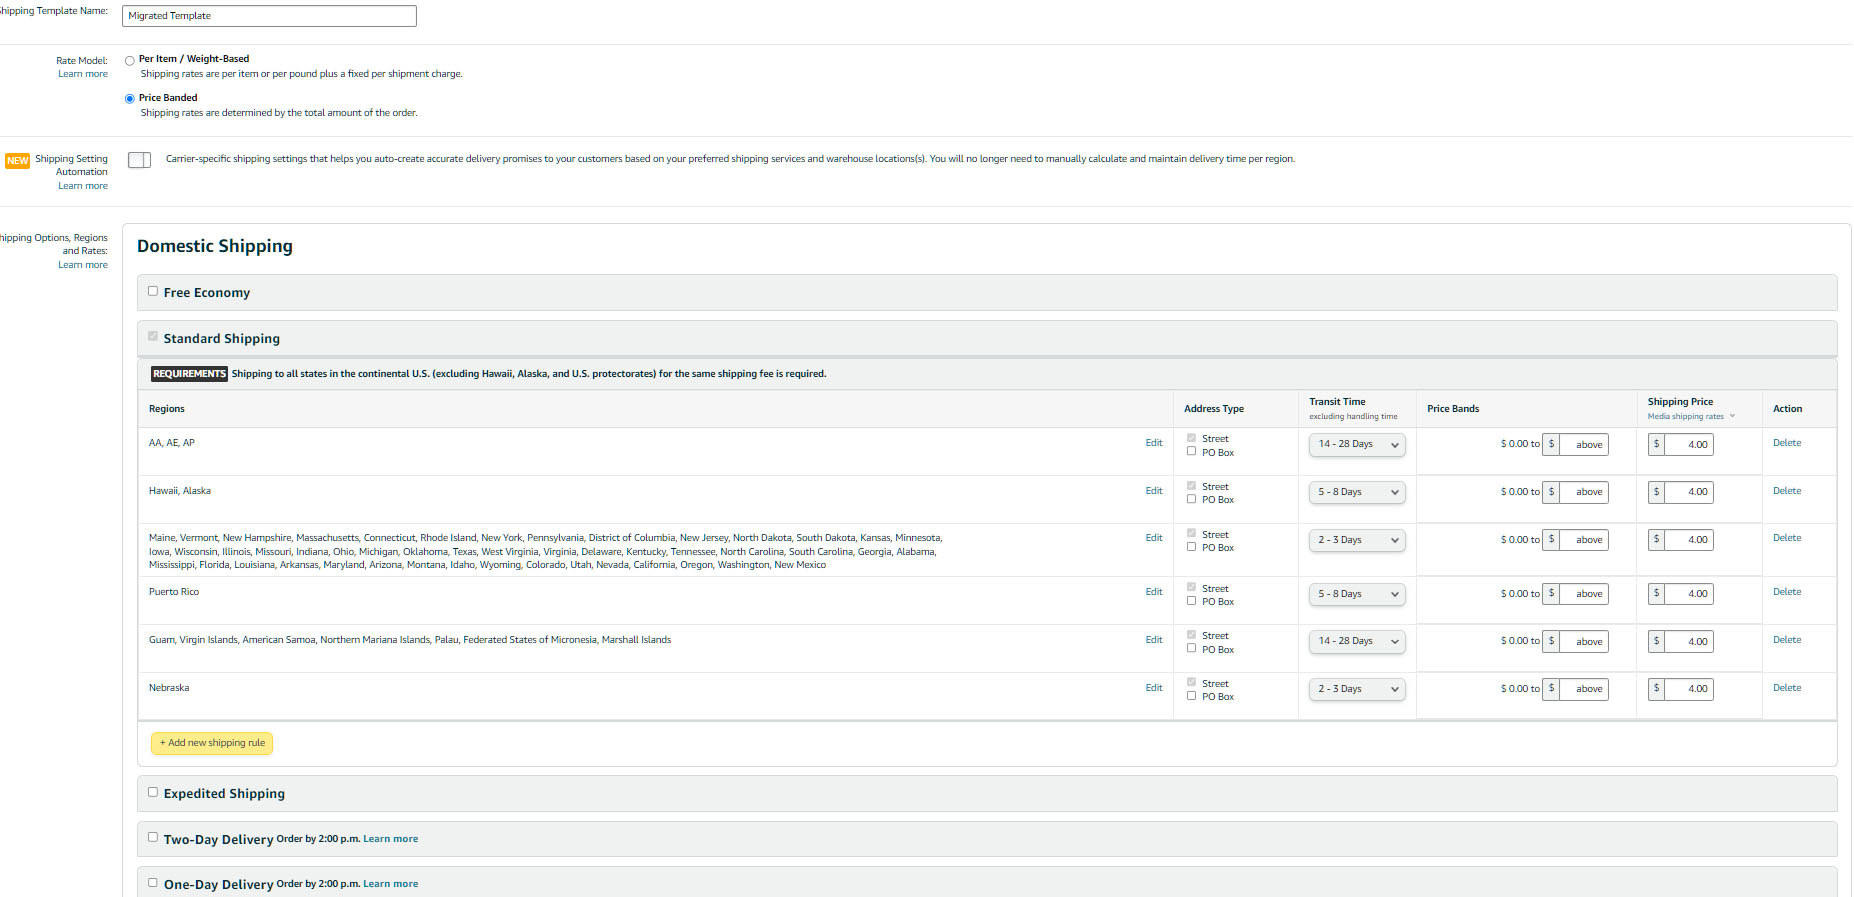This screenshot has height=897, width=1854.
Task: Select Price Banded rate model
Action: point(130,99)
